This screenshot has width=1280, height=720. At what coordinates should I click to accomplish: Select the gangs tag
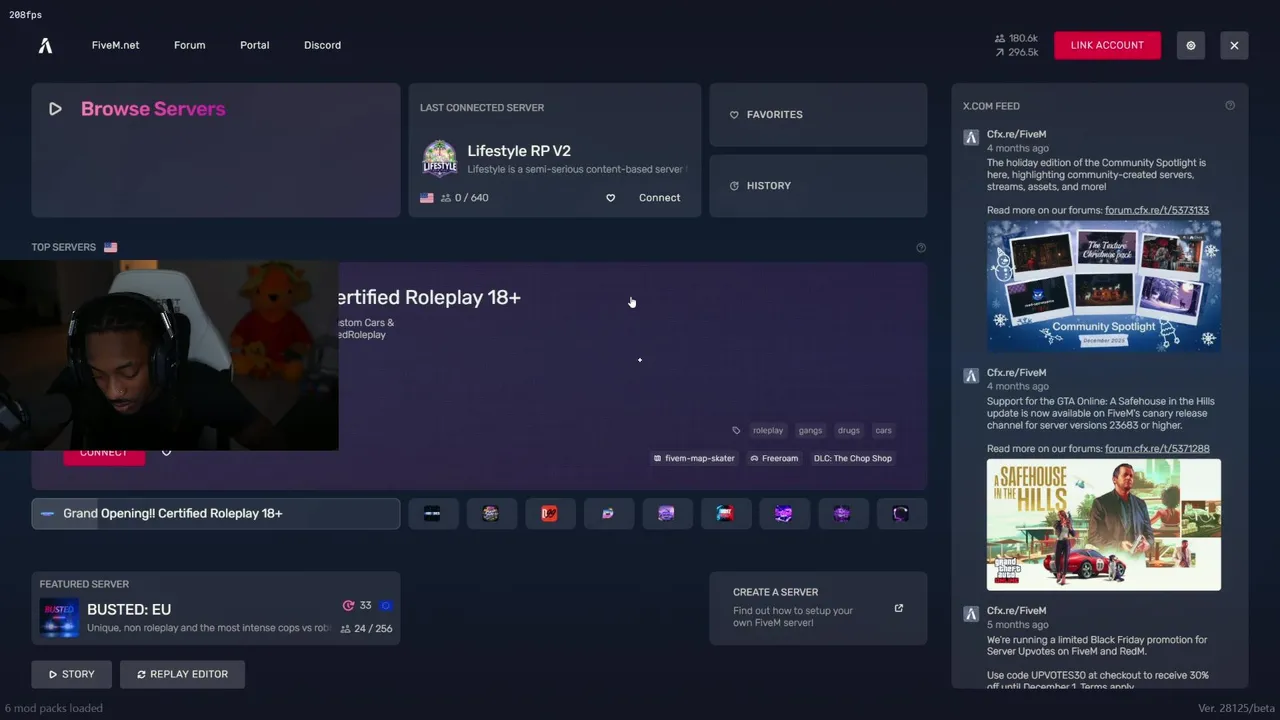[x=810, y=430]
